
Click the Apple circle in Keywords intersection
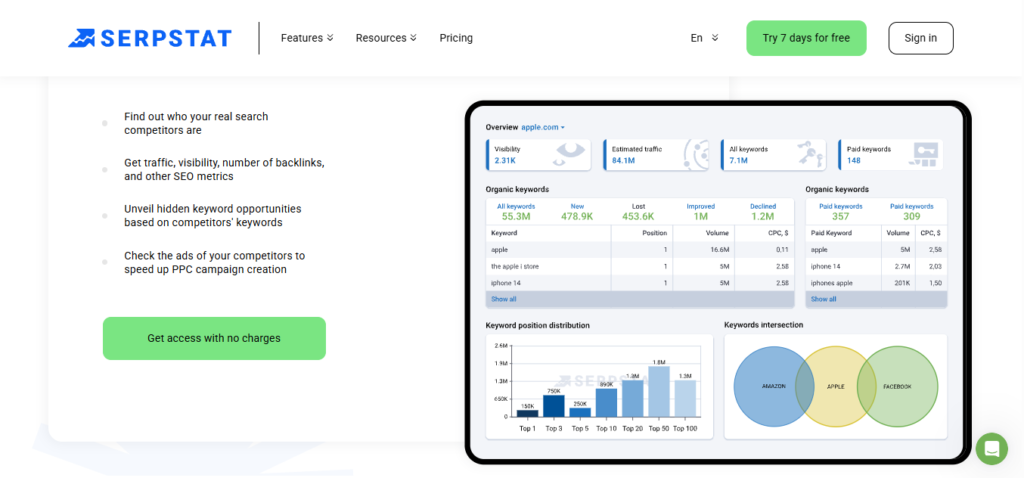(835, 387)
